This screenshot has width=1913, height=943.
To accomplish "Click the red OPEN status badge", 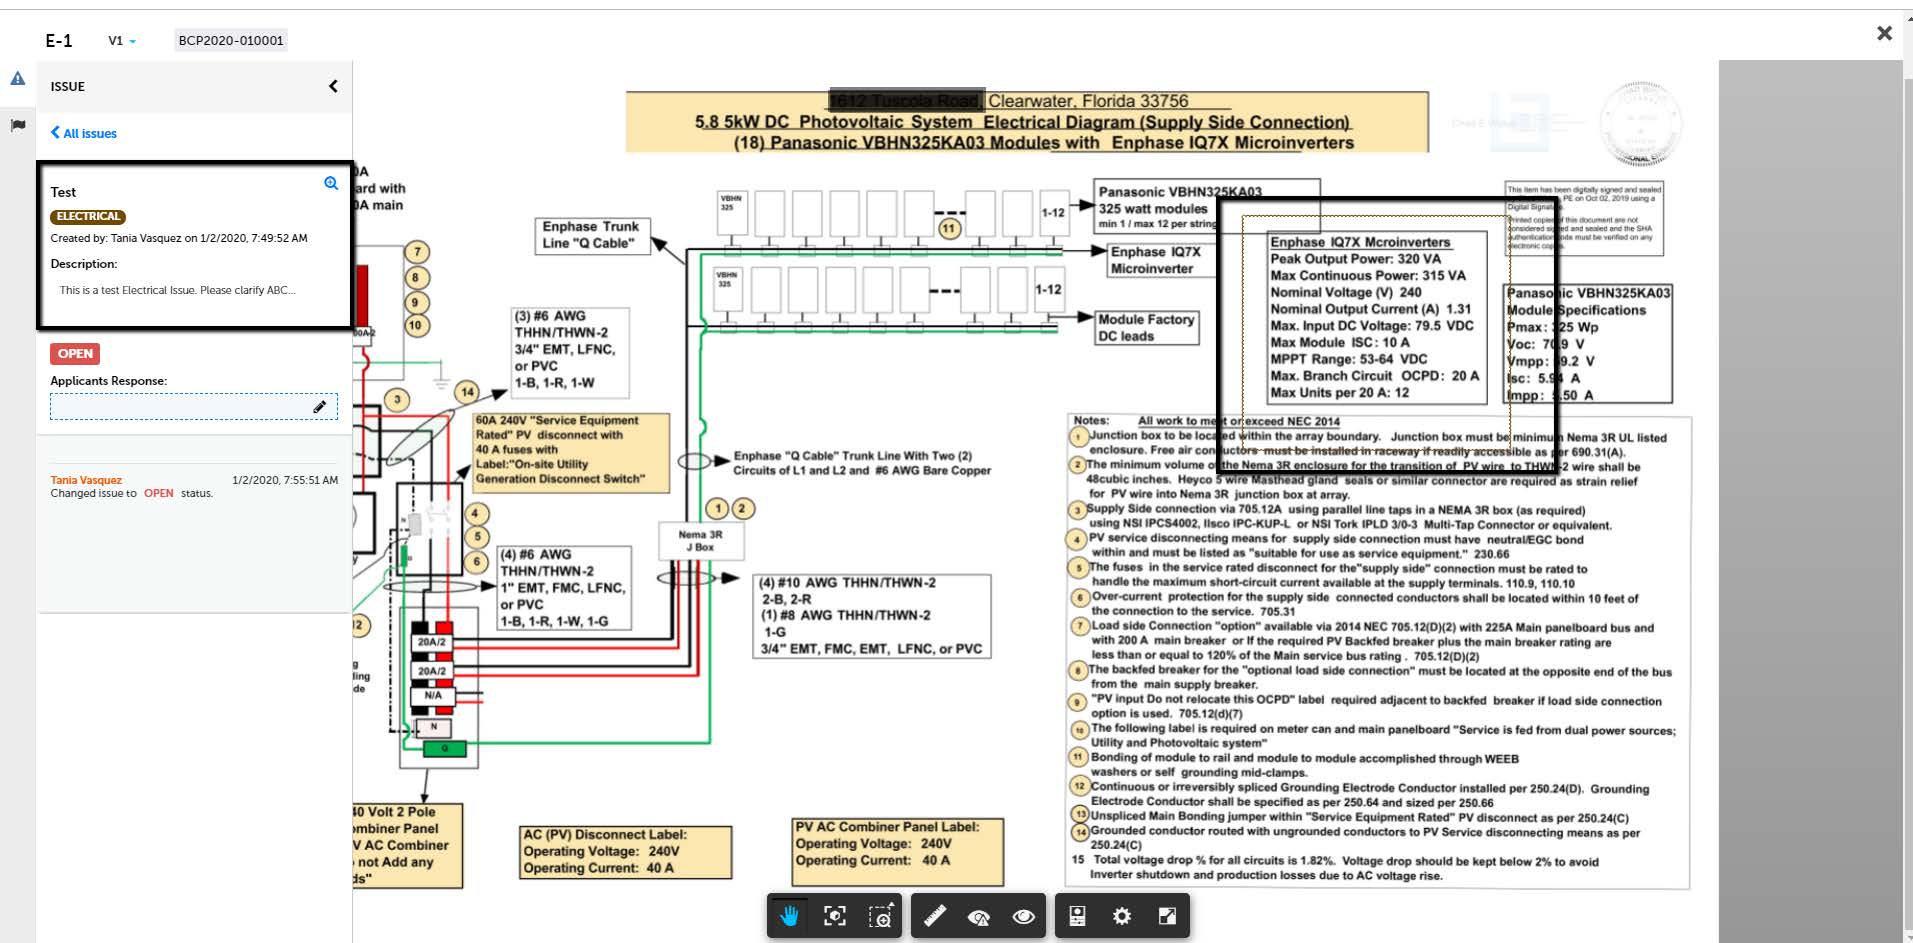I will tap(75, 354).
